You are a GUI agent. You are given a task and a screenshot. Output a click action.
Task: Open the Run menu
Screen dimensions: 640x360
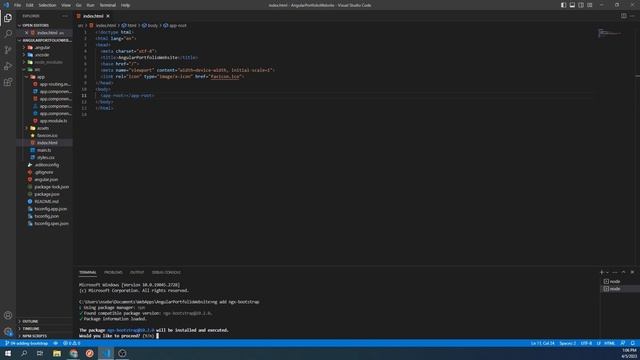(91, 5)
